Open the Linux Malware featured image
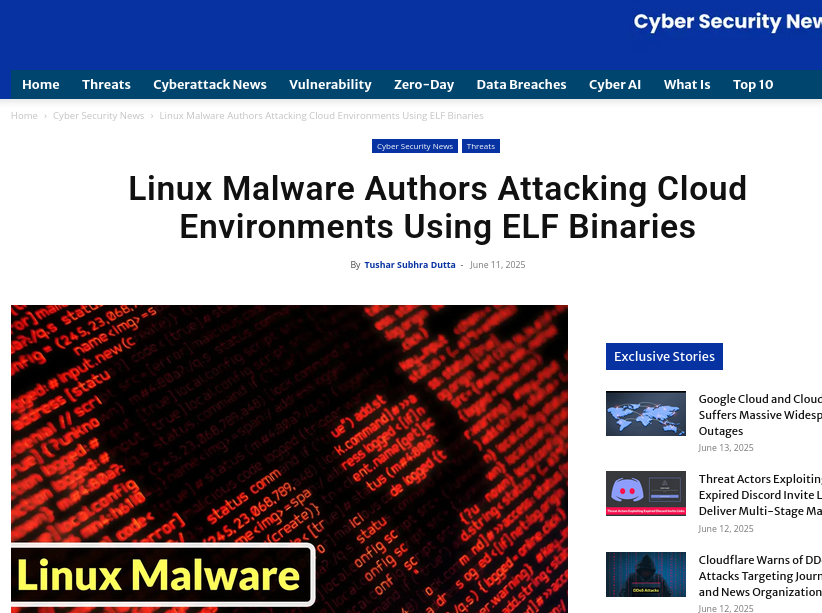 [x=289, y=459]
